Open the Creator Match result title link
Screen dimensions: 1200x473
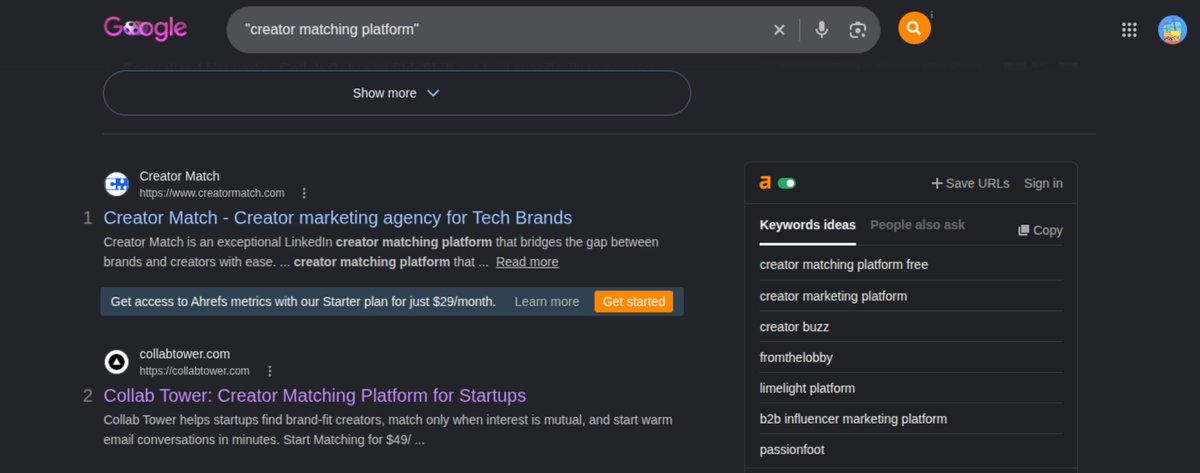point(338,217)
